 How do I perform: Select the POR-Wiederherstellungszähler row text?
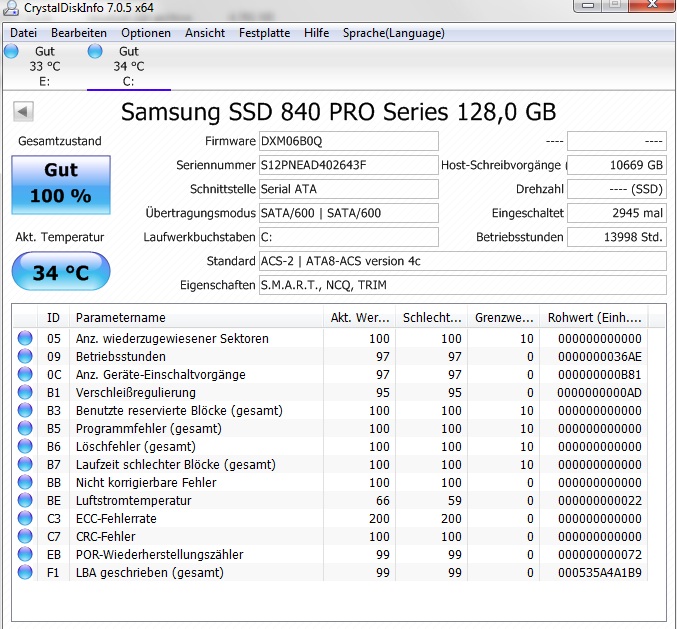[160, 554]
